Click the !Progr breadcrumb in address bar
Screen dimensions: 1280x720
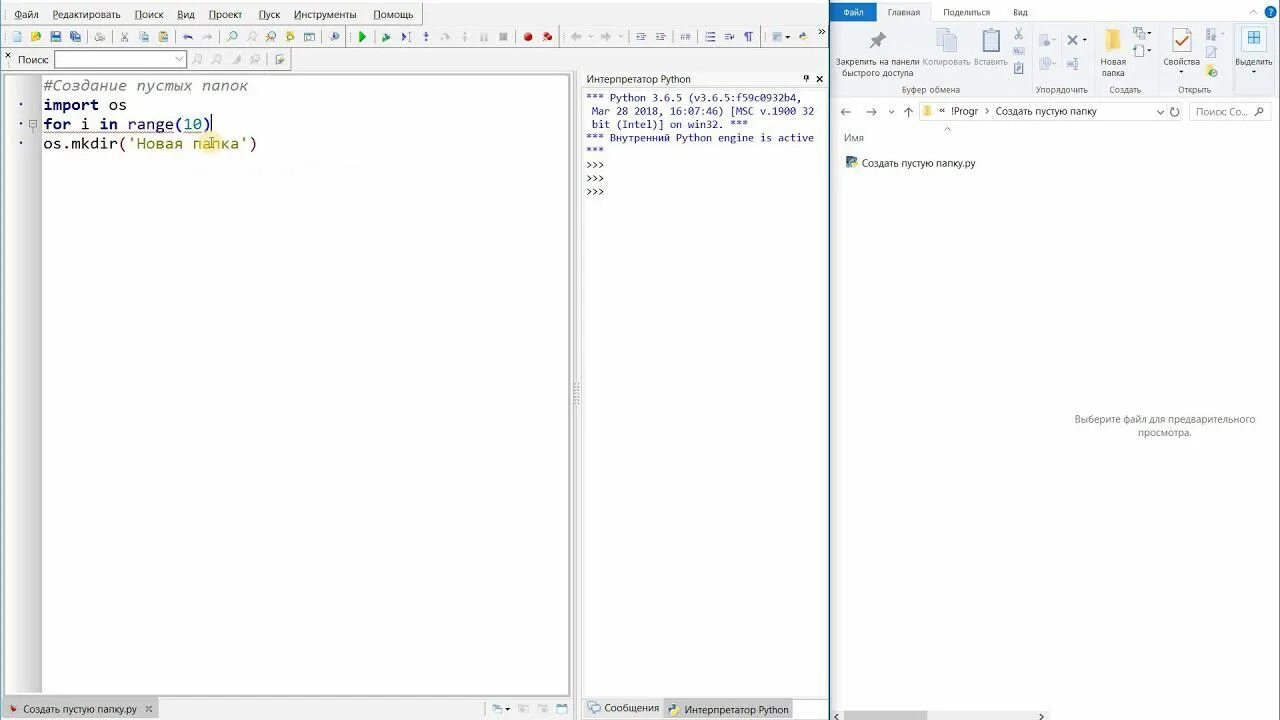coord(964,112)
